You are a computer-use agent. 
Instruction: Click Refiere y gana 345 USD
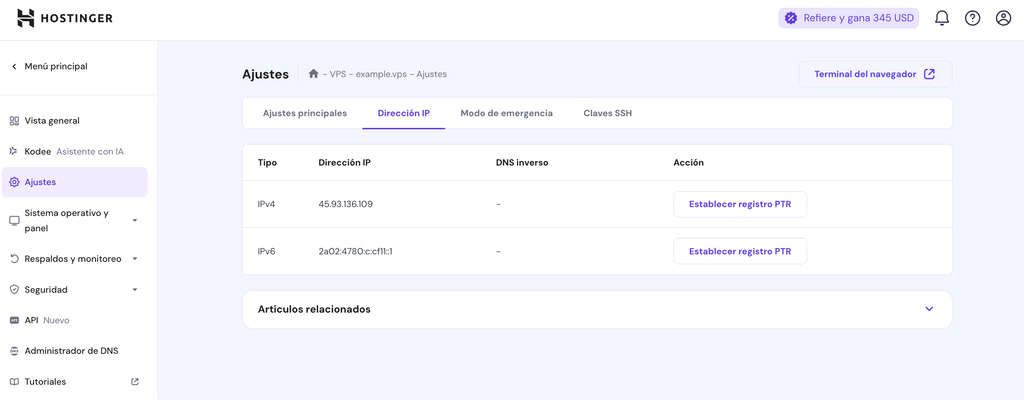pyautogui.click(x=848, y=18)
